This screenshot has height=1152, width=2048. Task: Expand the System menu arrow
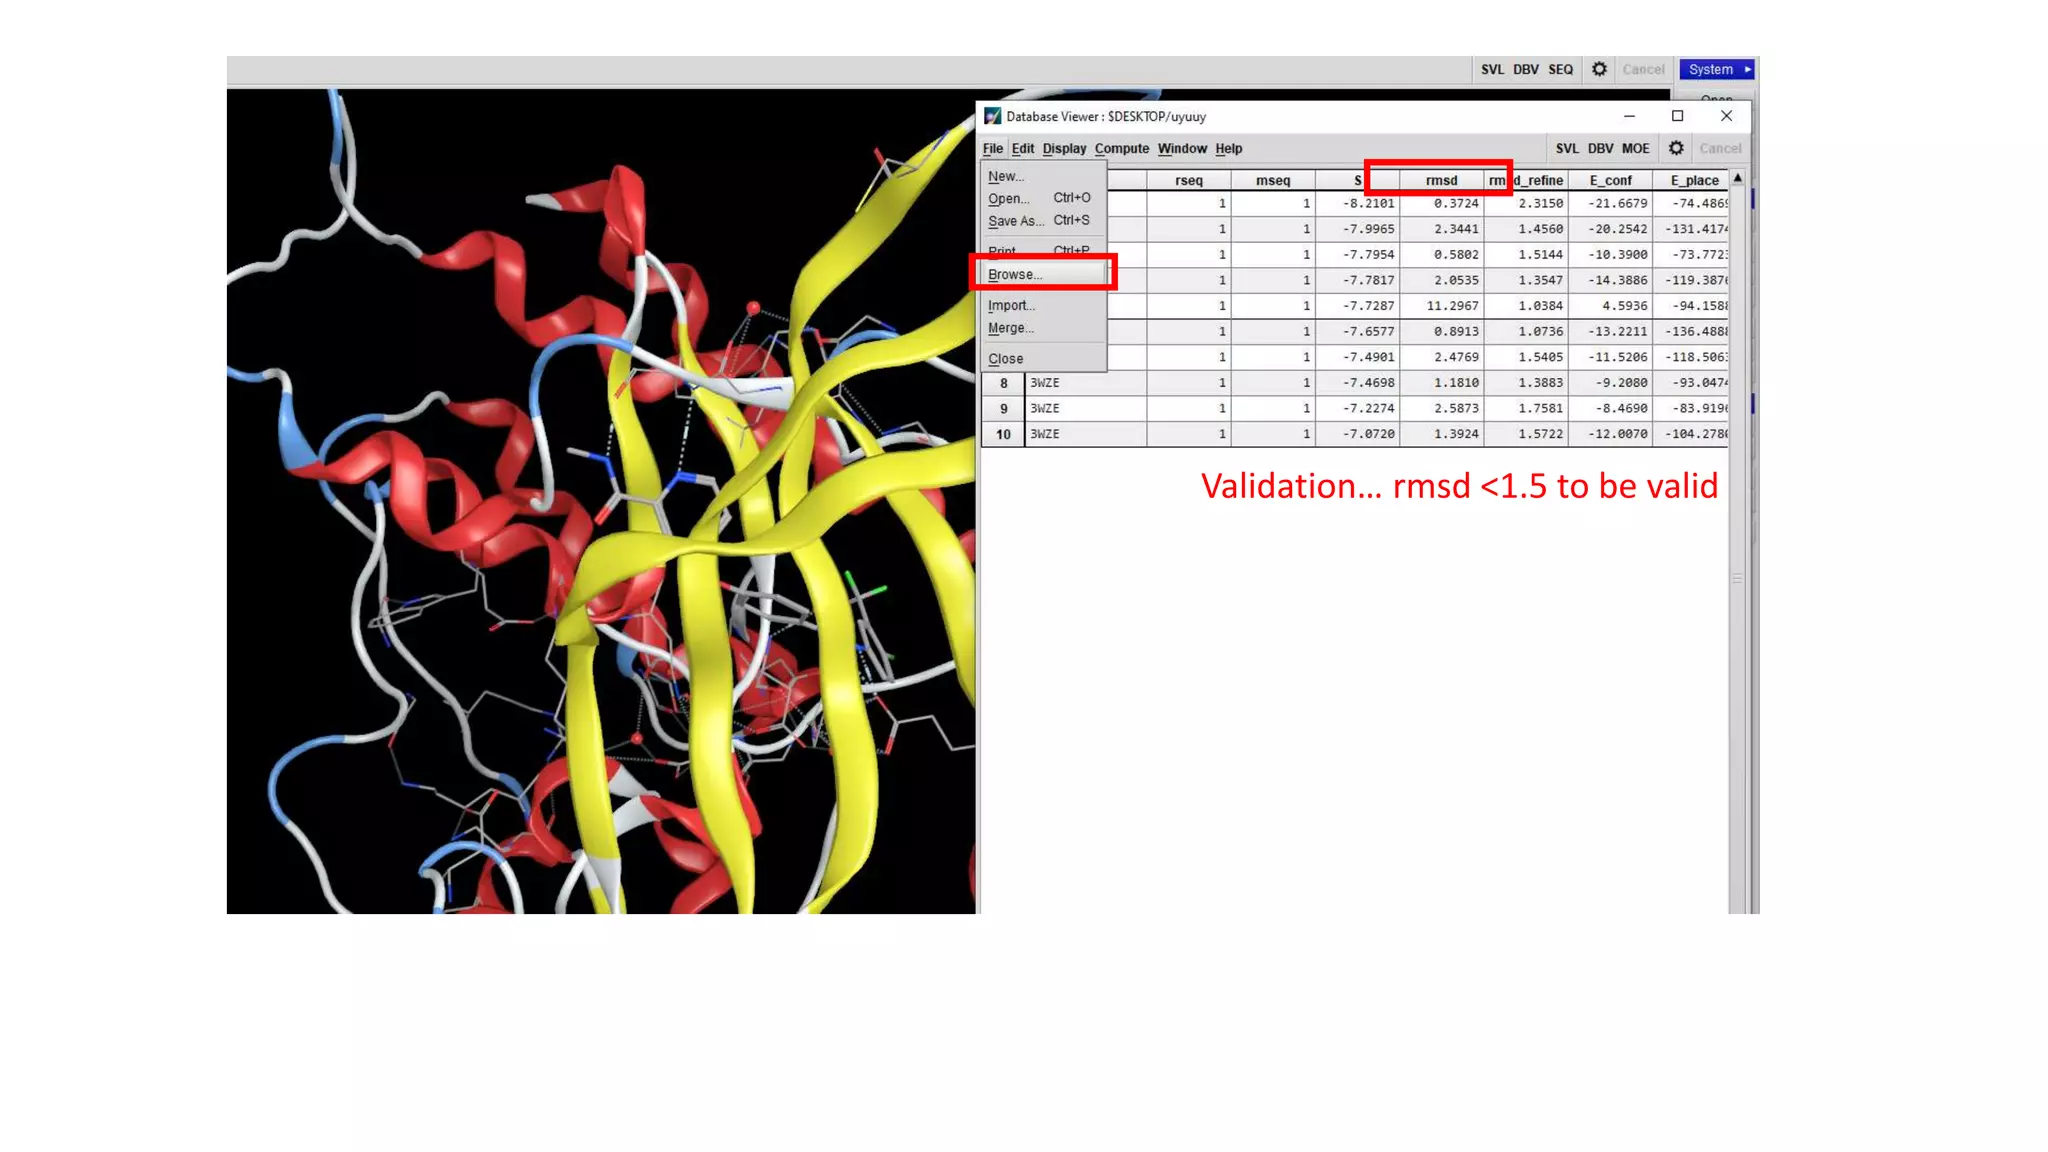tap(1747, 69)
